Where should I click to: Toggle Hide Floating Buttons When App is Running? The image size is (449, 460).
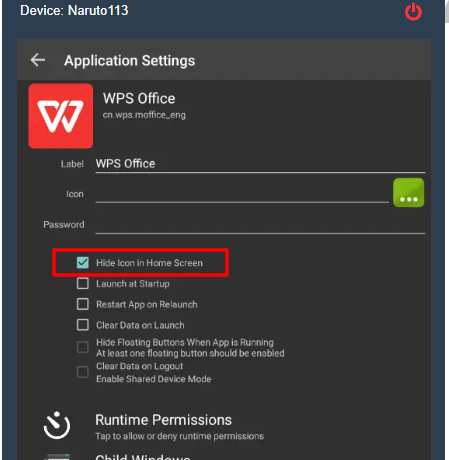tap(83, 347)
